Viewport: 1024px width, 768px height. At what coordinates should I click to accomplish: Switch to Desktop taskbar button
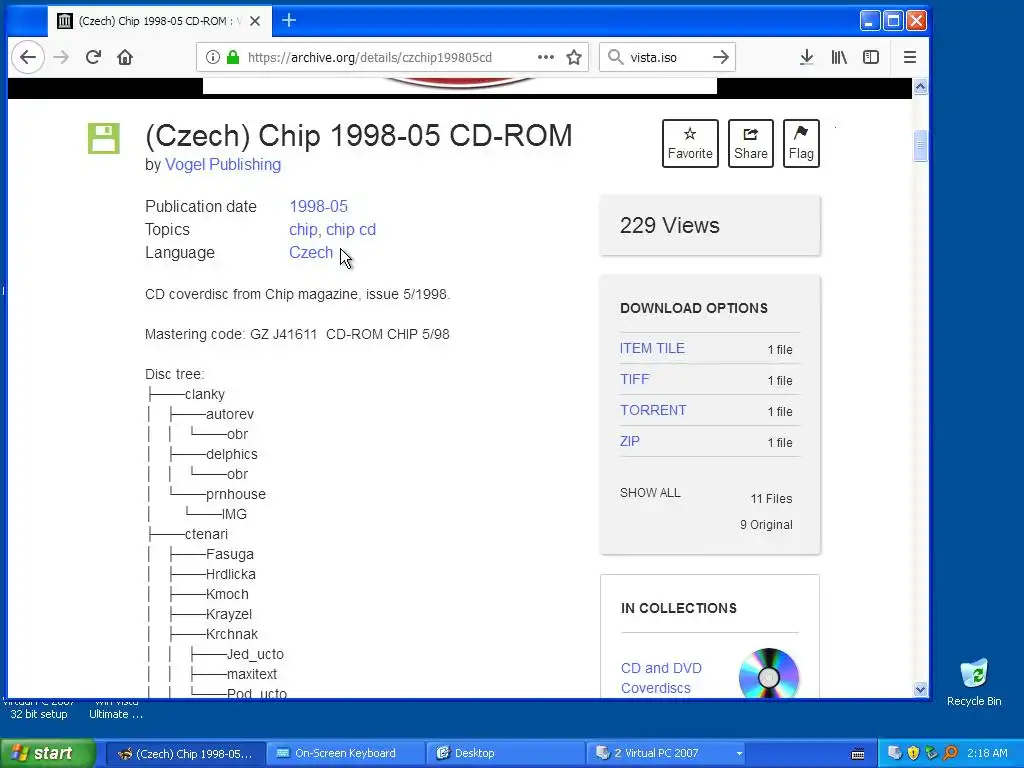(x=505, y=754)
